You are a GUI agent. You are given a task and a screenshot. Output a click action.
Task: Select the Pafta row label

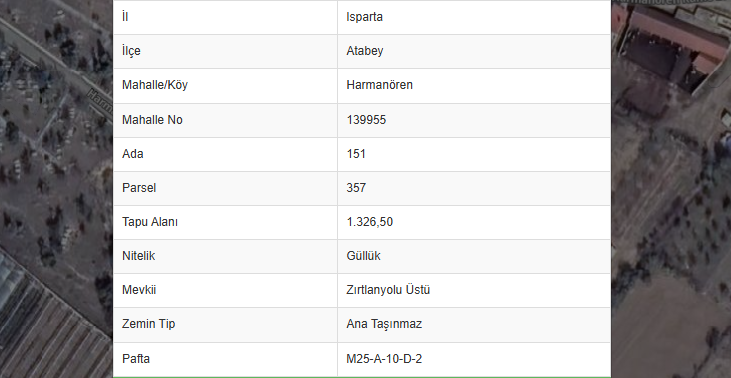point(136,359)
